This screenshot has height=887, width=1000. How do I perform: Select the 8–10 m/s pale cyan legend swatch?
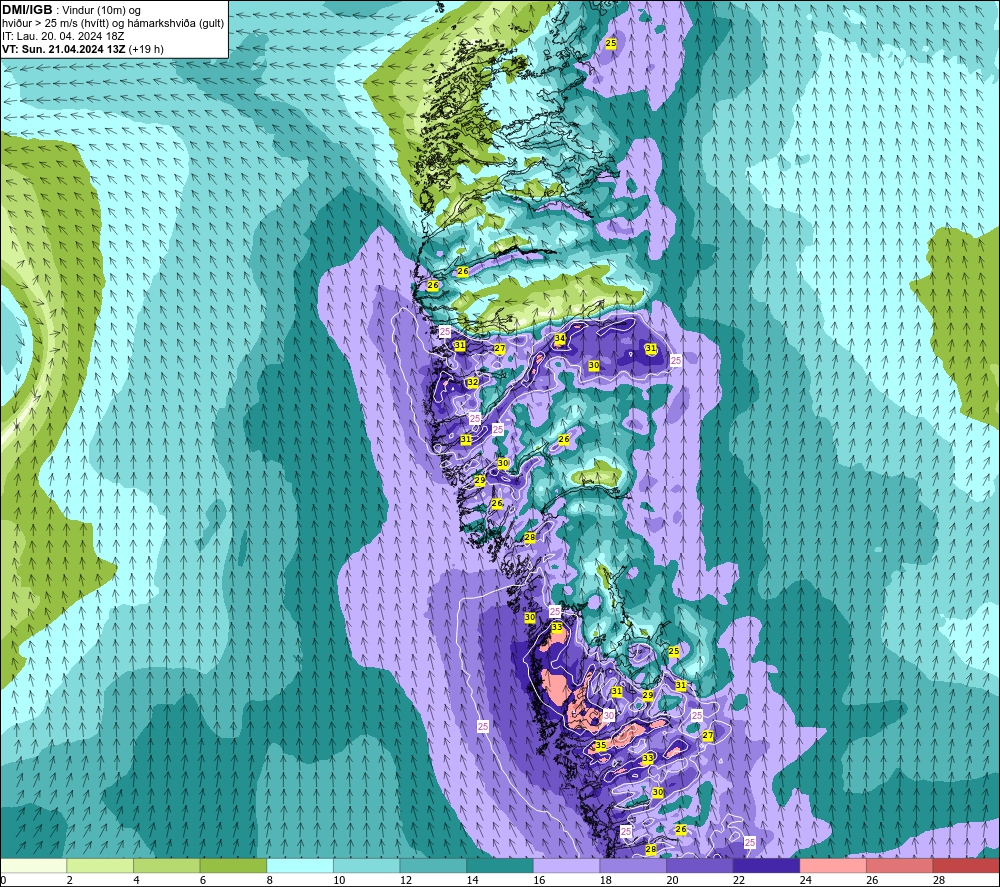pyautogui.click(x=300, y=866)
